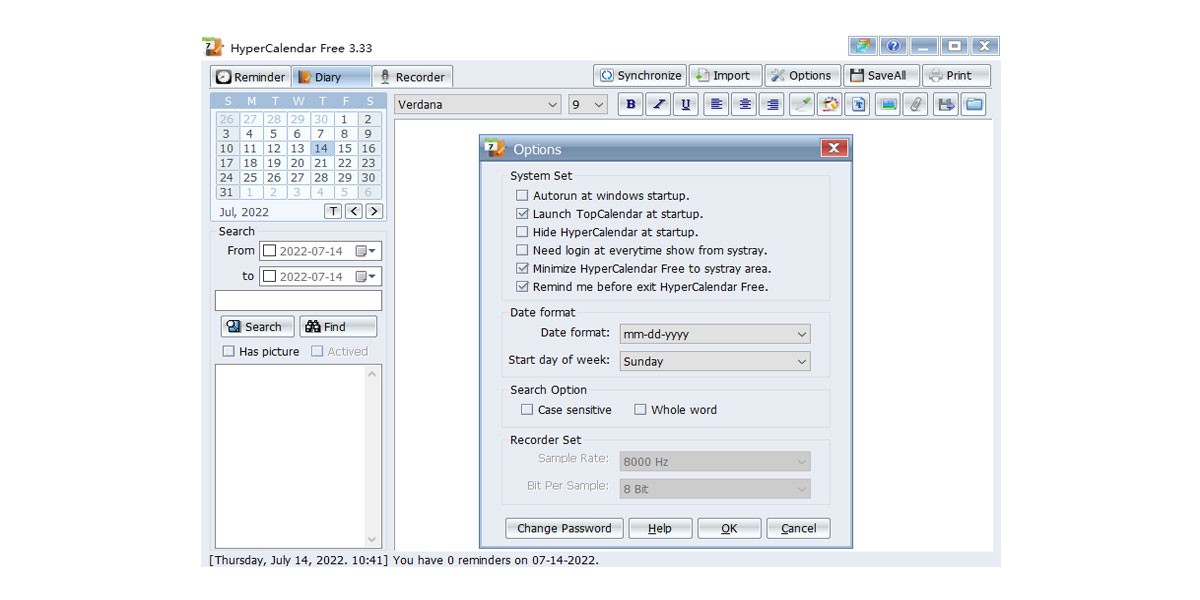The width and height of the screenshot is (1200, 600).
Task: Uncheck Remind me before exit option
Action: click(522, 286)
